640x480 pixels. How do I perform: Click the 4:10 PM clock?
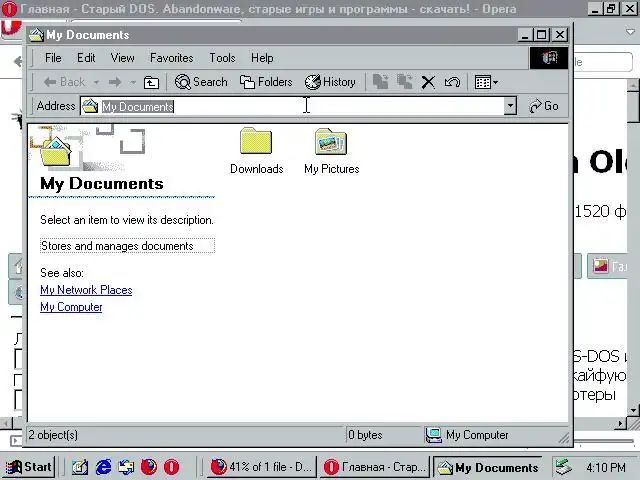tap(606, 467)
